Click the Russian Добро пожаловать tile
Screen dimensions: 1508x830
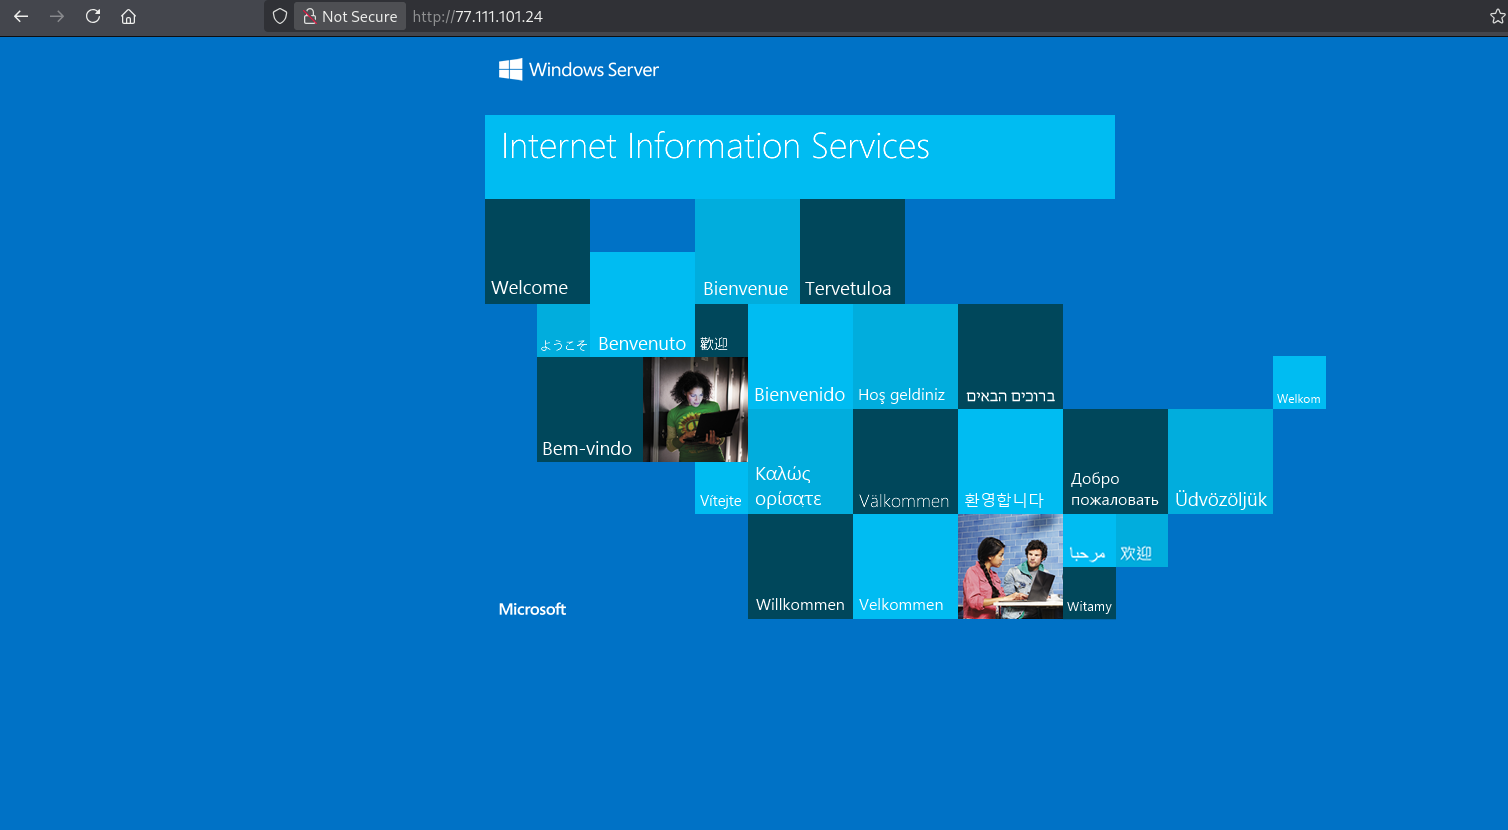pyautogui.click(x=1115, y=461)
